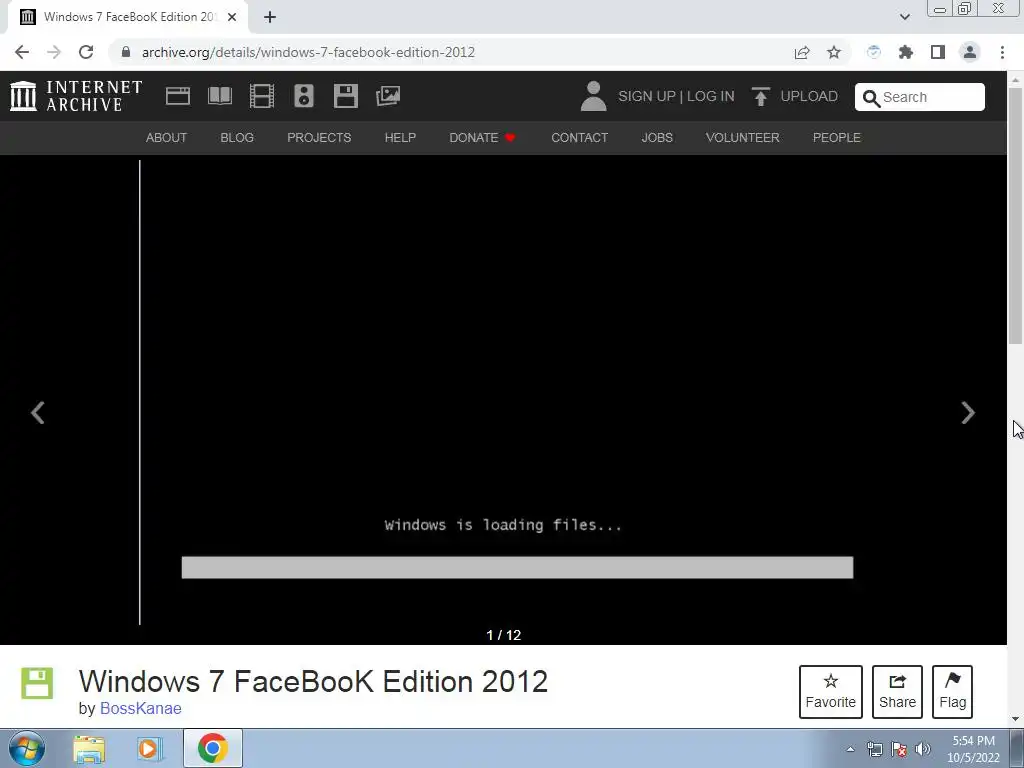Open a new browser tab
The image size is (1024, 768).
[270, 18]
